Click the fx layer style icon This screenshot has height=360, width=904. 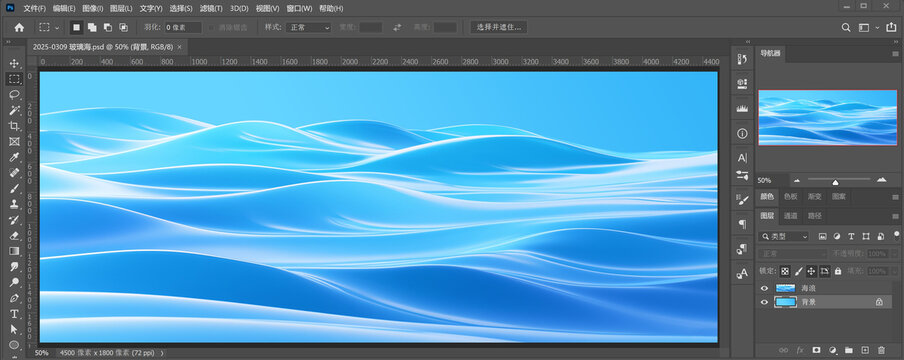click(x=800, y=350)
